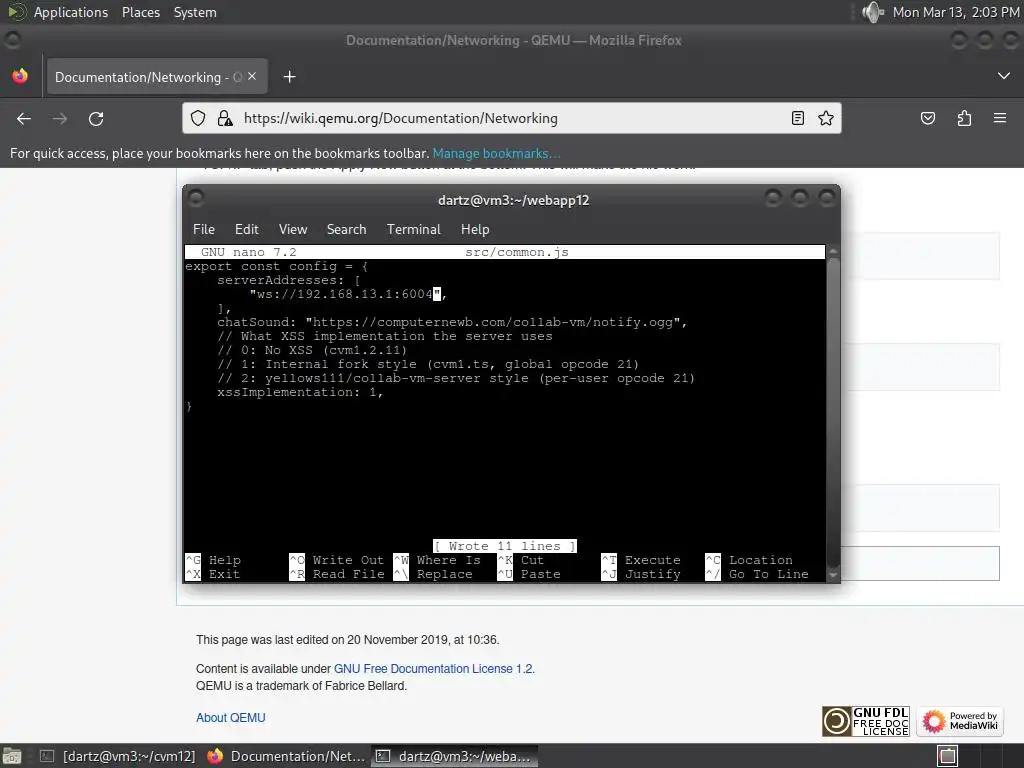Click the terminal scrollbar down arrow
Screen dimensions: 1024x768
[x=833, y=575]
